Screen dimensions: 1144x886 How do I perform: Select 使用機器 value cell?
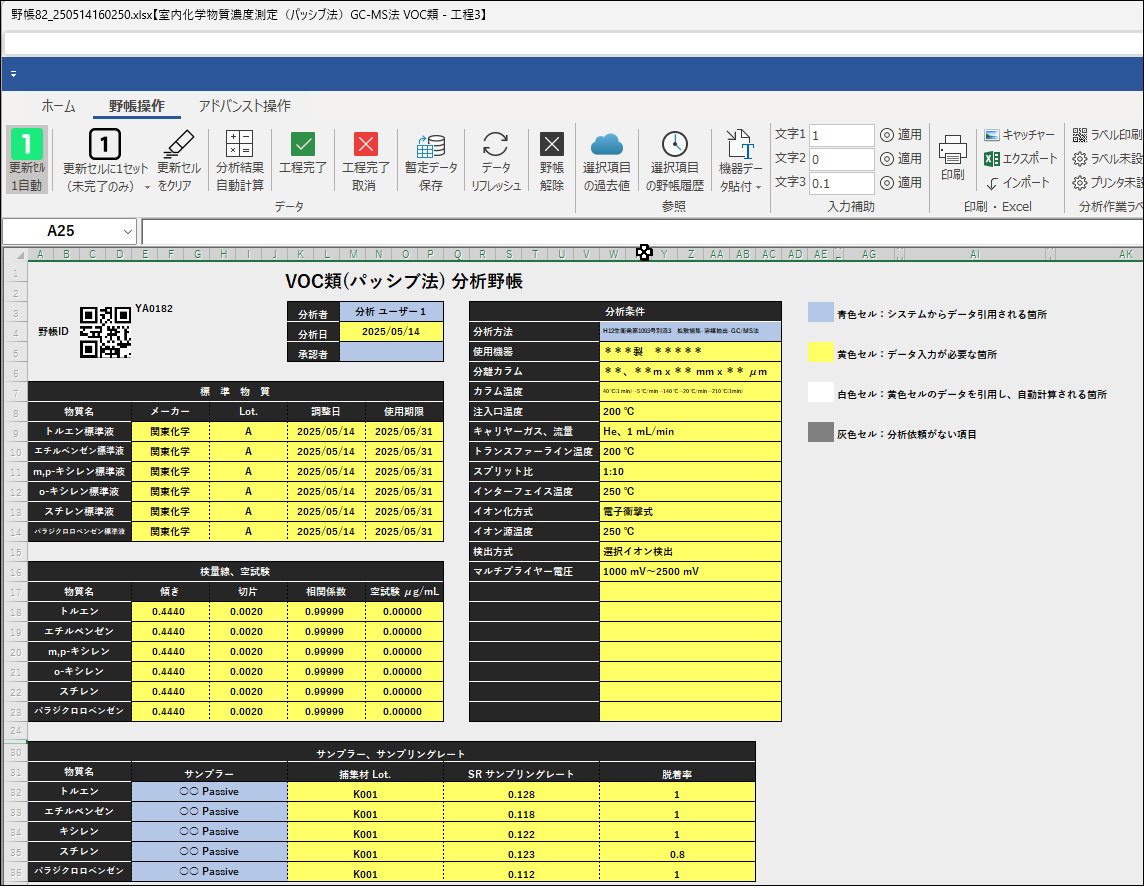690,351
